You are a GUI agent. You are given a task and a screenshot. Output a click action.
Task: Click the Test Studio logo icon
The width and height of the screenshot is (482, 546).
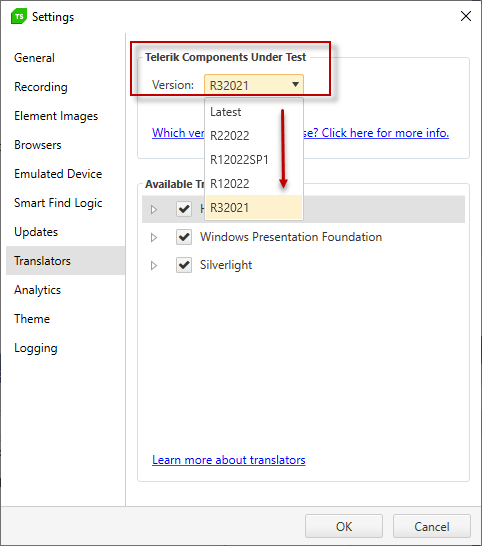[19, 16]
